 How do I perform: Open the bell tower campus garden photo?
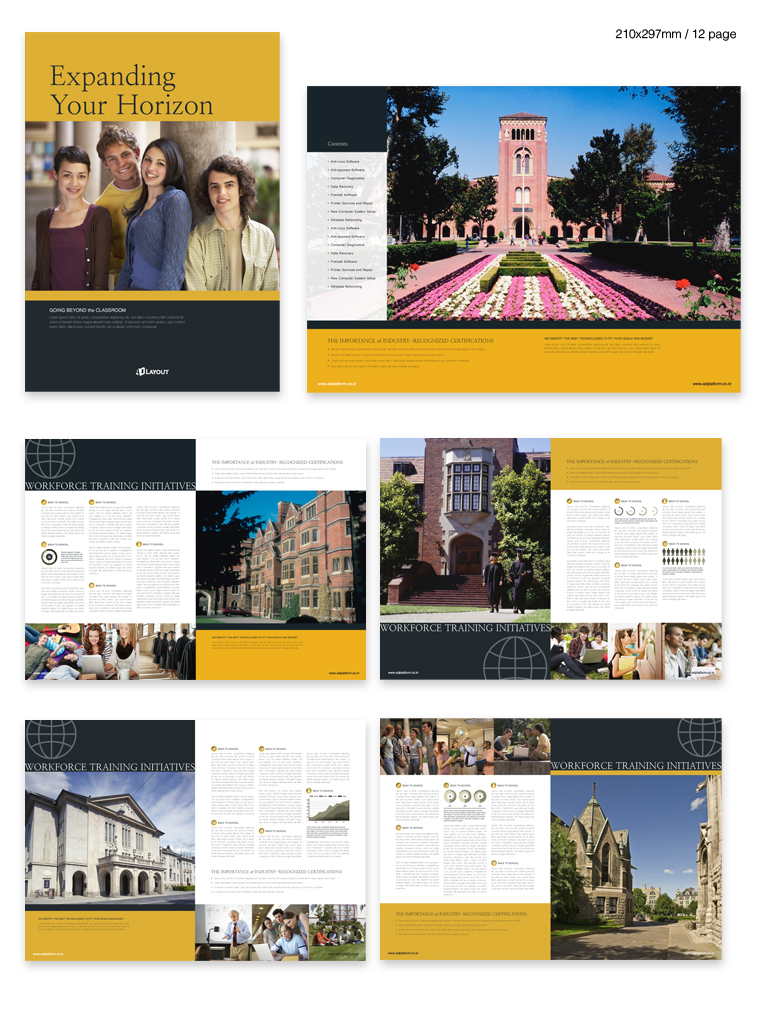tap(564, 203)
